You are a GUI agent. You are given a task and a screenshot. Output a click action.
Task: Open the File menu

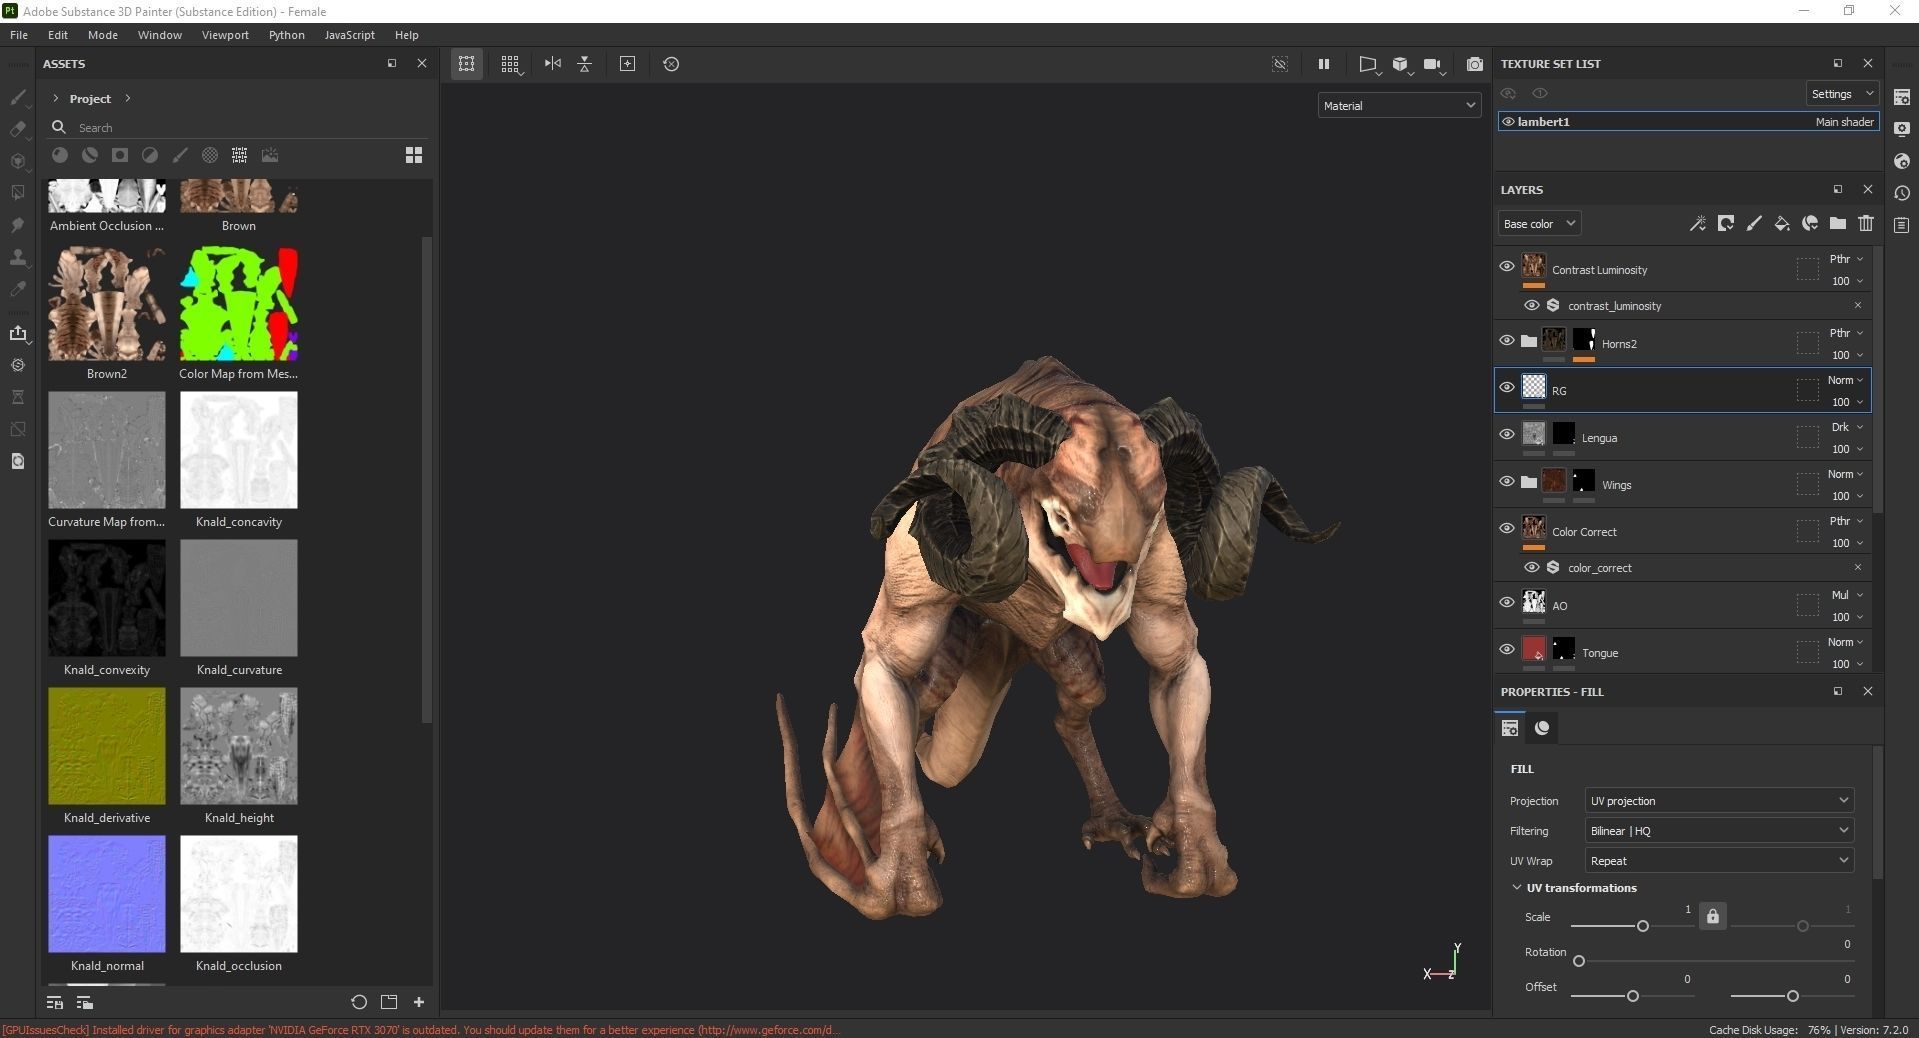pyautogui.click(x=19, y=35)
